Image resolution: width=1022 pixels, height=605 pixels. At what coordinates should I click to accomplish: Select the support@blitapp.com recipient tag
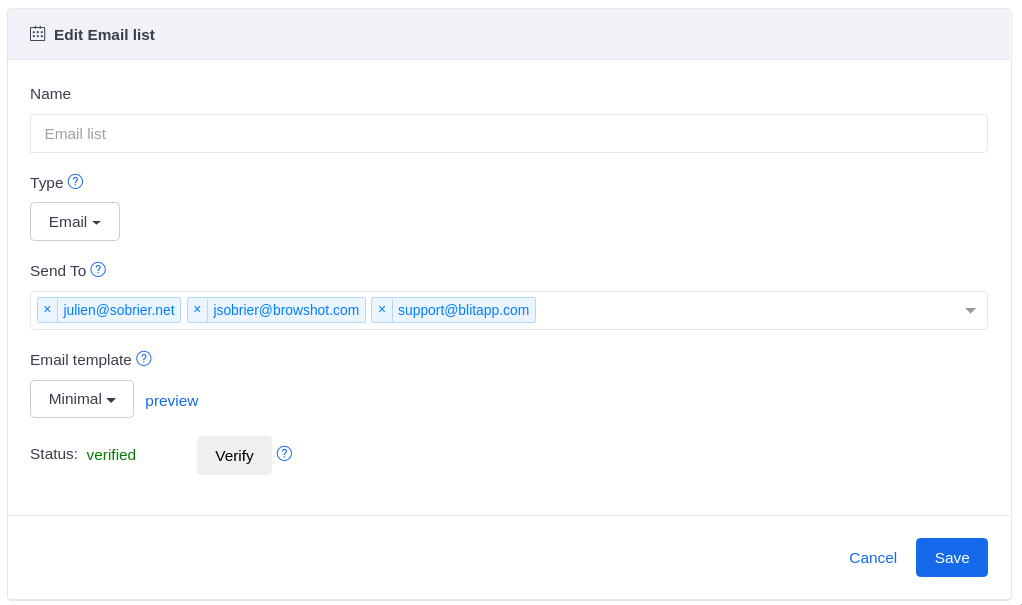pyautogui.click(x=464, y=309)
